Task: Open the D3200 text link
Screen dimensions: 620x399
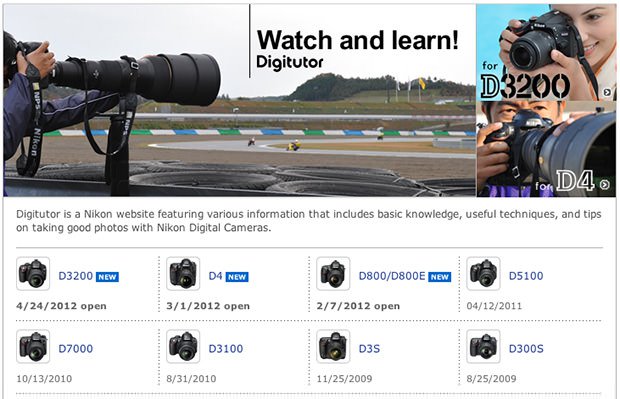Action: pyautogui.click(x=76, y=276)
